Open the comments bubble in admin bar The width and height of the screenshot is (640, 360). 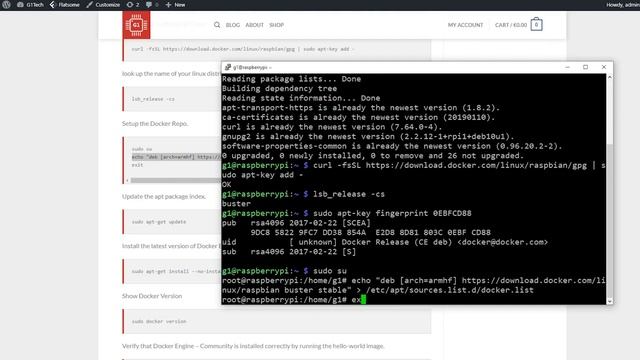click(x=152, y=4)
